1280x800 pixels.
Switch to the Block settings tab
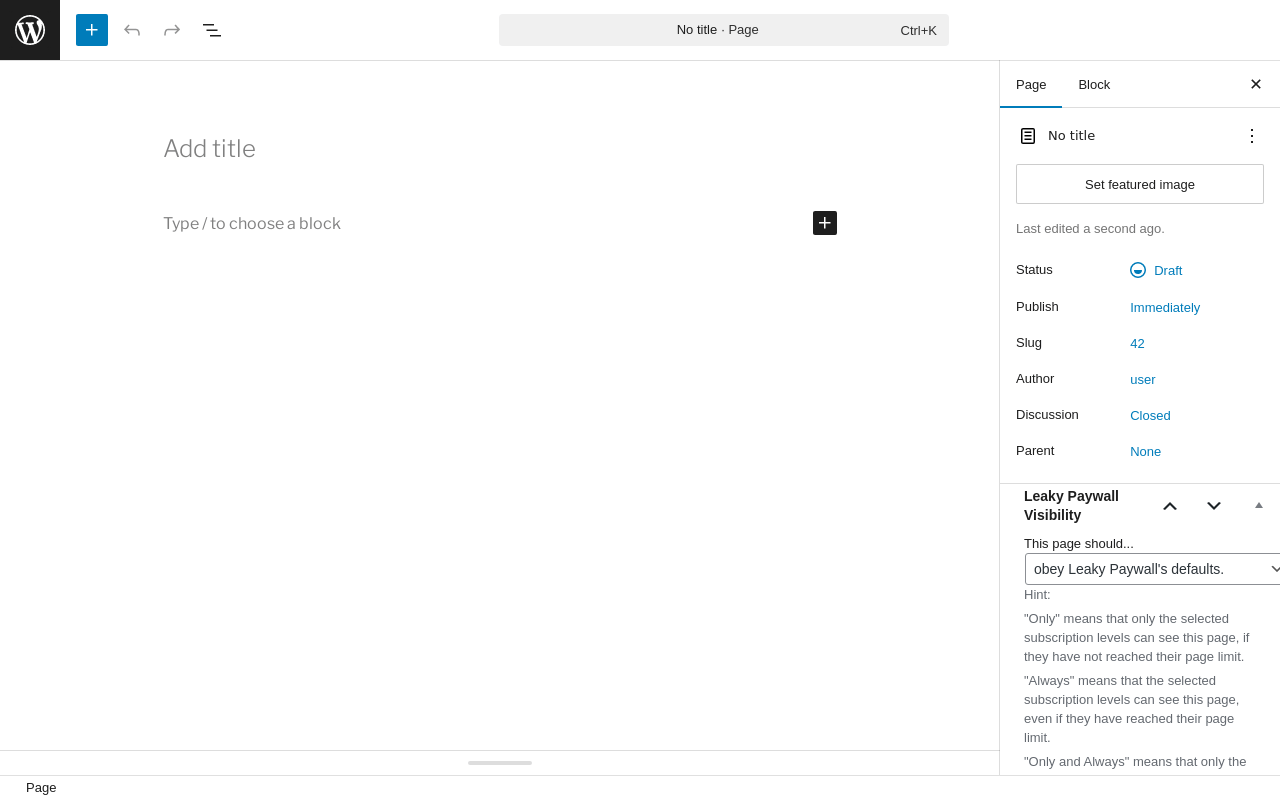(1094, 84)
